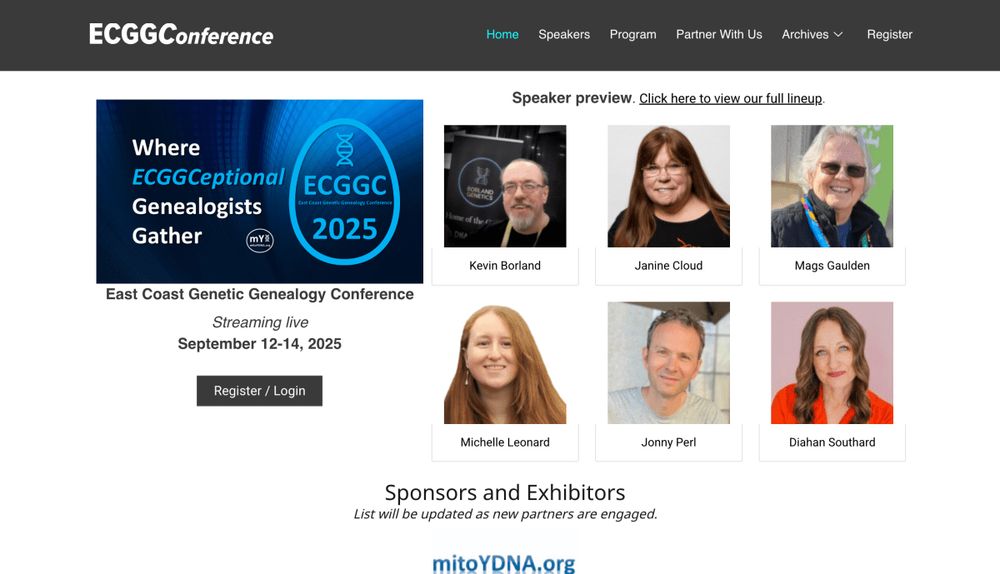Open Janine Cloud's speaker photo
The height and width of the screenshot is (574, 1000).
click(668, 186)
